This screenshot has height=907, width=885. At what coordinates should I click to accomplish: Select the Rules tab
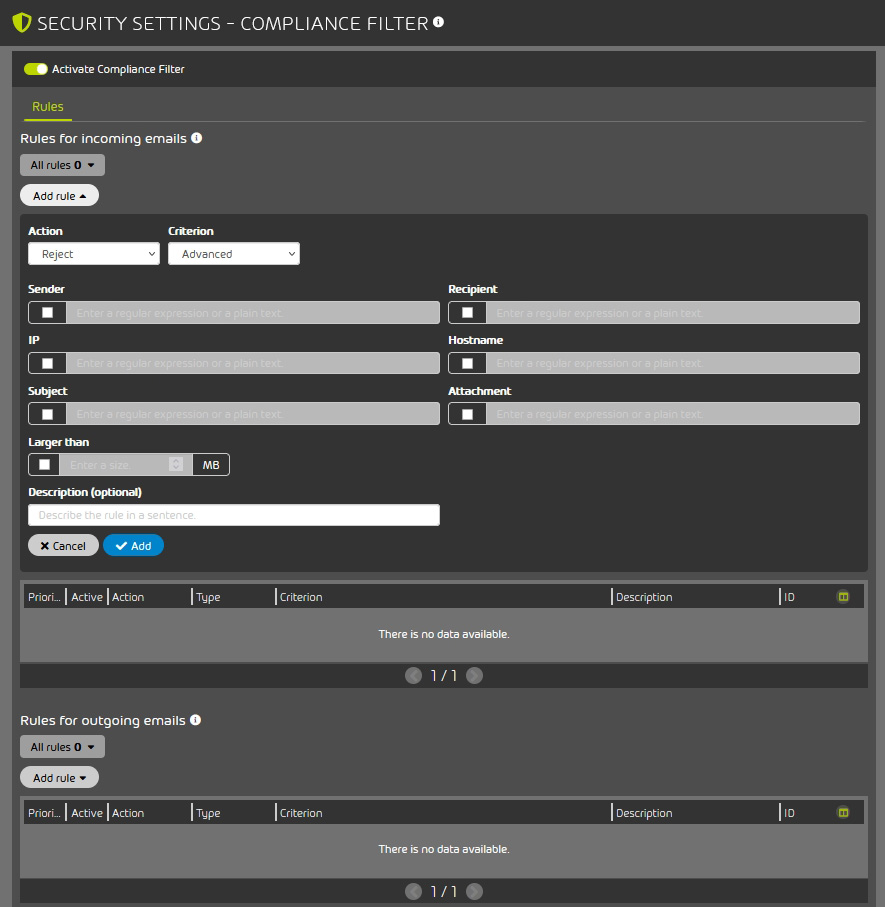tap(48, 107)
